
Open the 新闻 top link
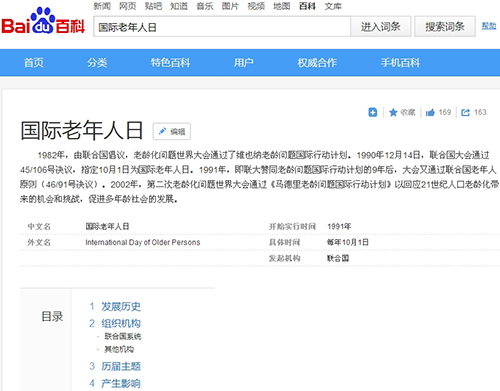pyautogui.click(x=102, y=6)
